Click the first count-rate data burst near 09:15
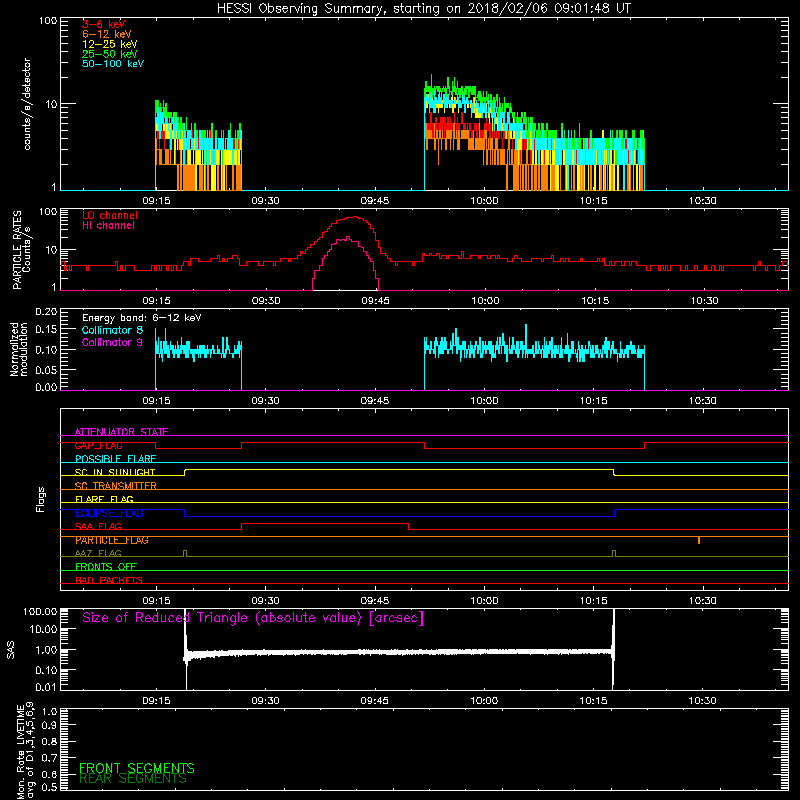Screen dimensions: 800x800 [x=198, y=145]
